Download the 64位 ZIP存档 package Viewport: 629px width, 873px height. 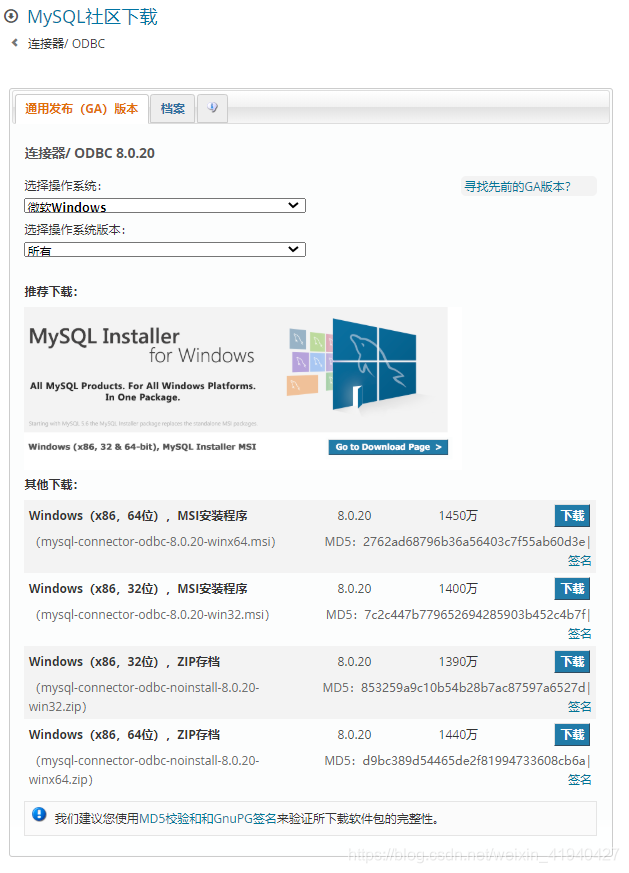(572, 734)
